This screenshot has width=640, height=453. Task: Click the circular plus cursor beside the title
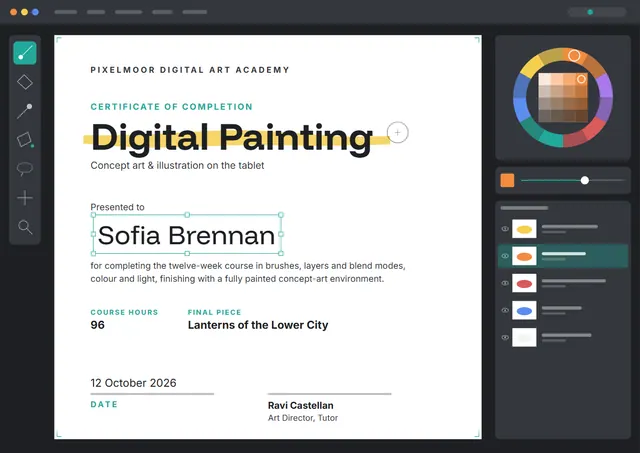[397, 132]
